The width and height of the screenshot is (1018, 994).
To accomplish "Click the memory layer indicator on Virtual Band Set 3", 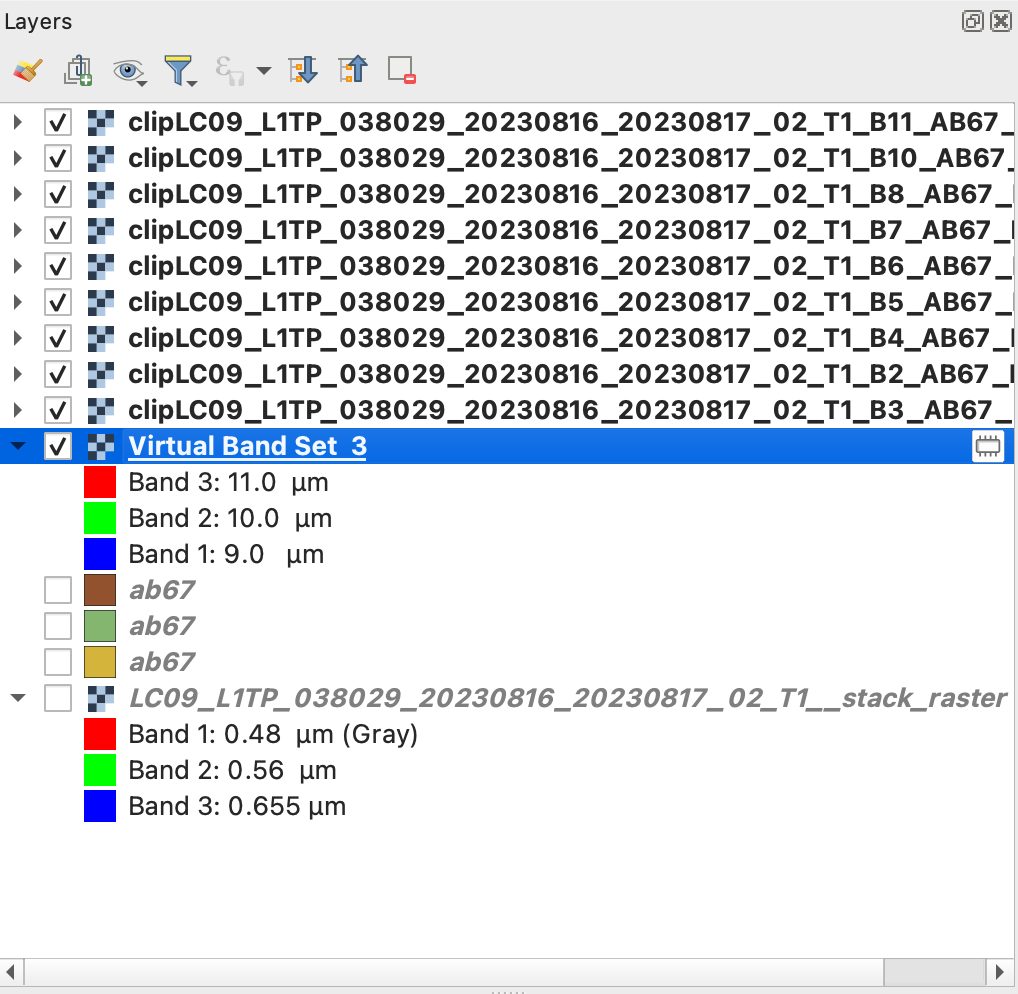I will (987, 446).
